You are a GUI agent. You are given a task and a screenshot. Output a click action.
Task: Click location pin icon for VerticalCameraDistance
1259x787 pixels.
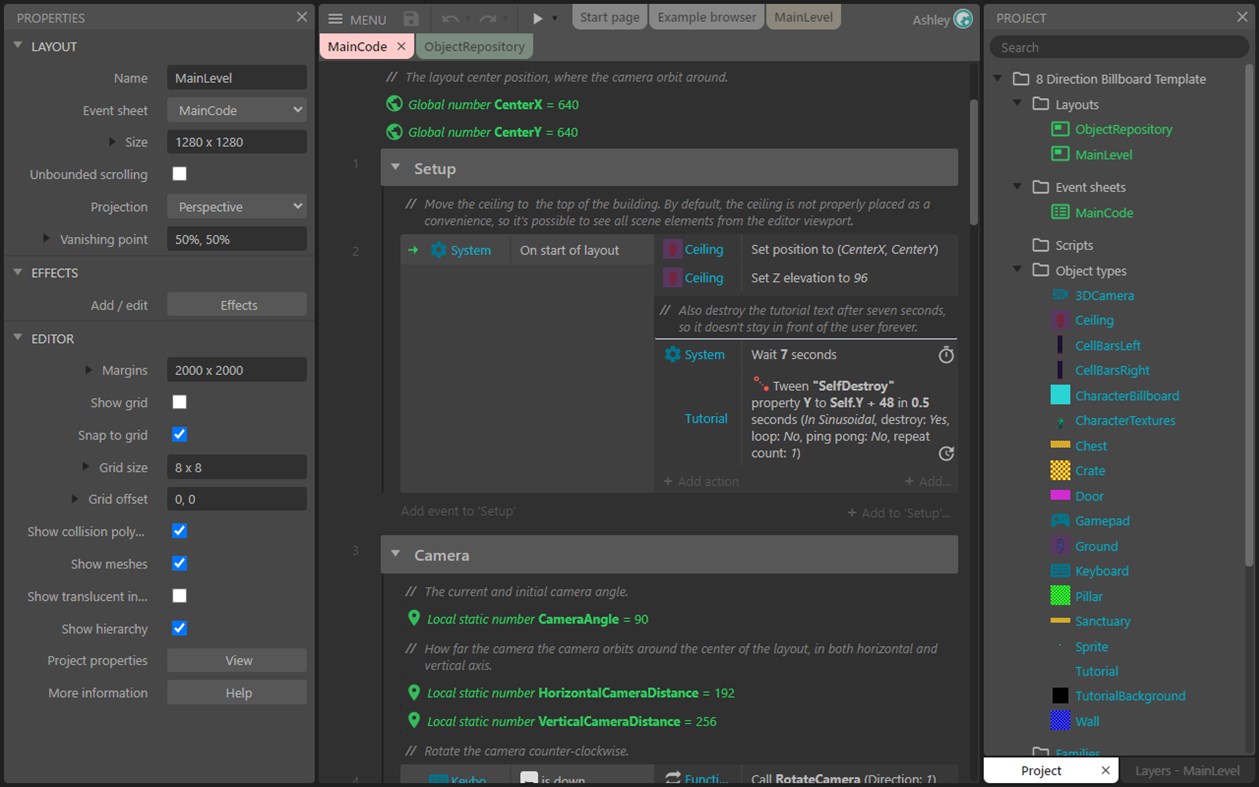(x=414, y=720)
